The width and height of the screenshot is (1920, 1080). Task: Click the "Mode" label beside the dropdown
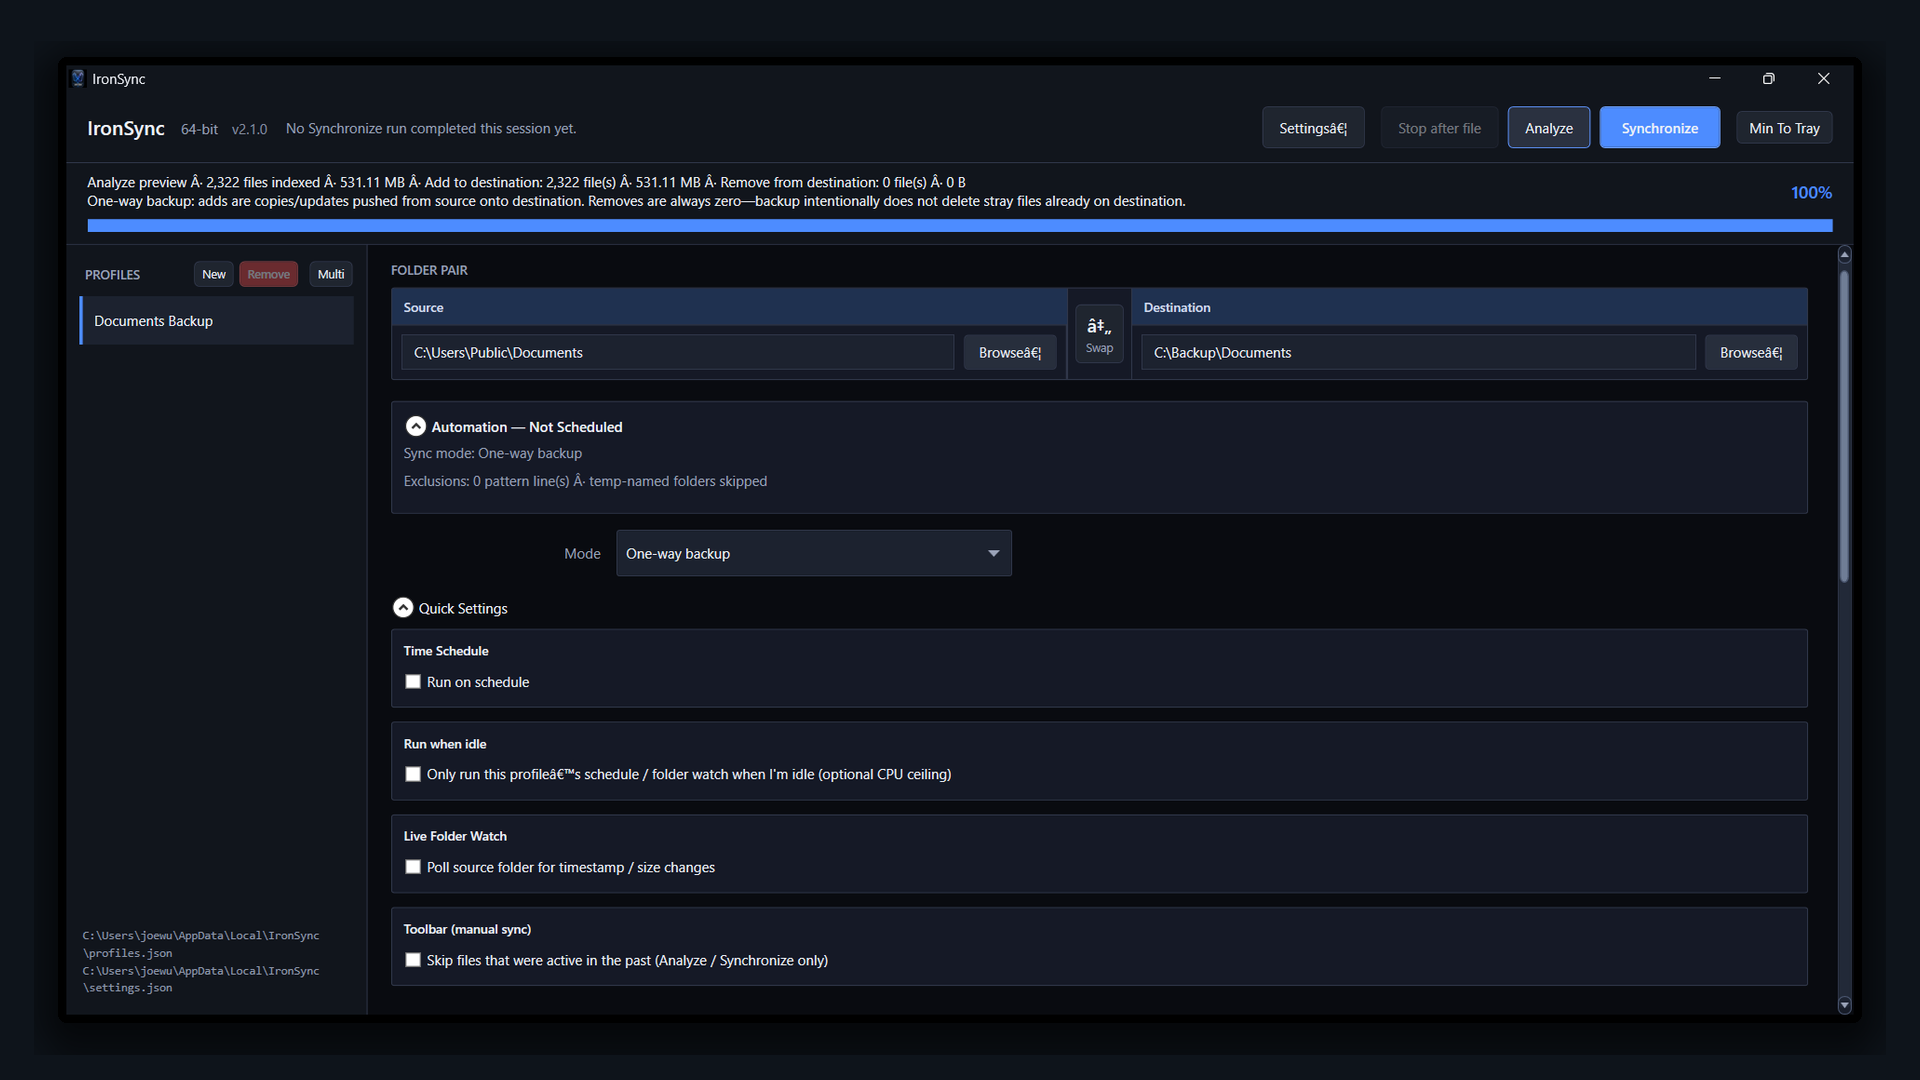[582, 554]
